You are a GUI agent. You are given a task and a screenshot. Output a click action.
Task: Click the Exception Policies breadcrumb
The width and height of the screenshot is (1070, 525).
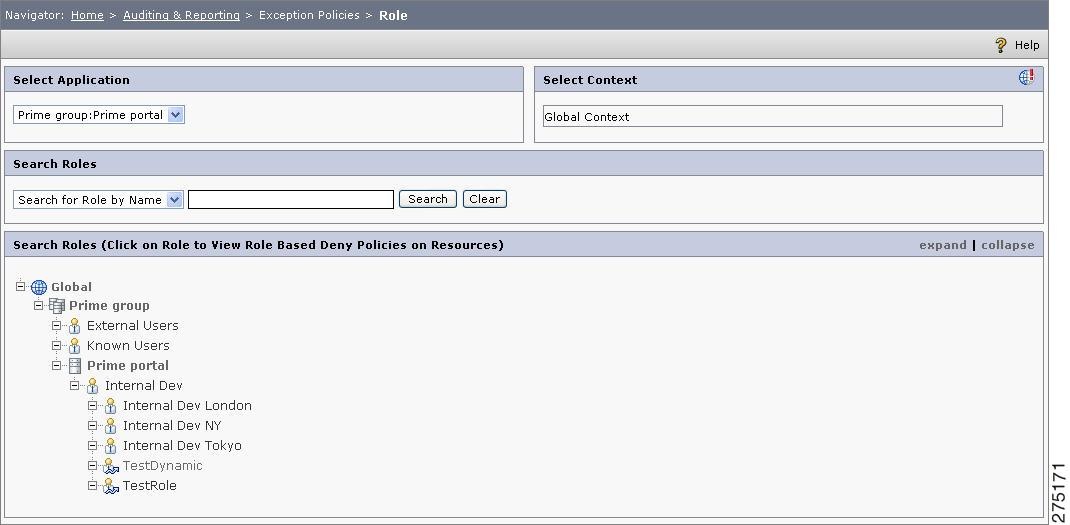click(309, 15)
